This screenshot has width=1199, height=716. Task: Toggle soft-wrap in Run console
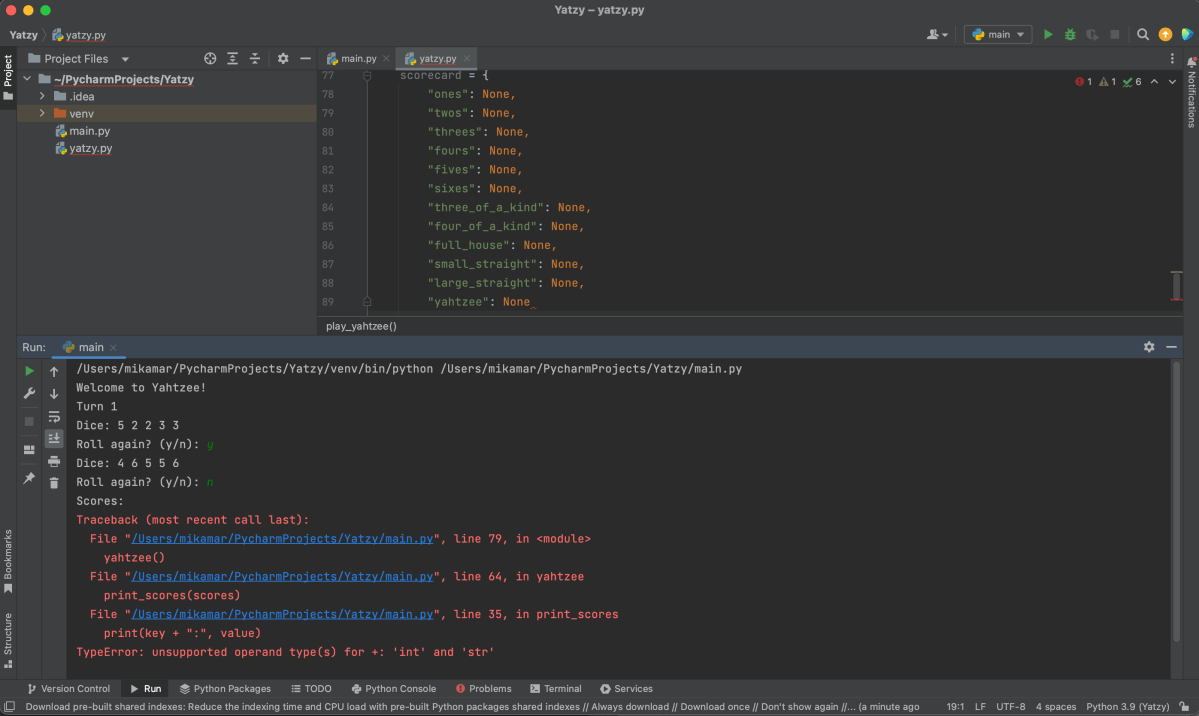(x=54, y=416)
